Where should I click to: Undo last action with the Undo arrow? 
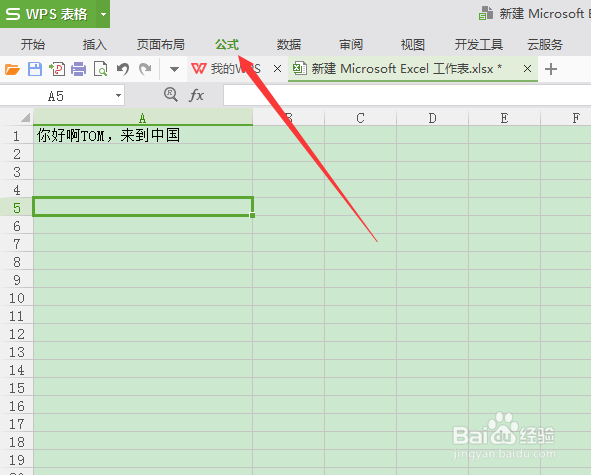(x=123, y=69)
